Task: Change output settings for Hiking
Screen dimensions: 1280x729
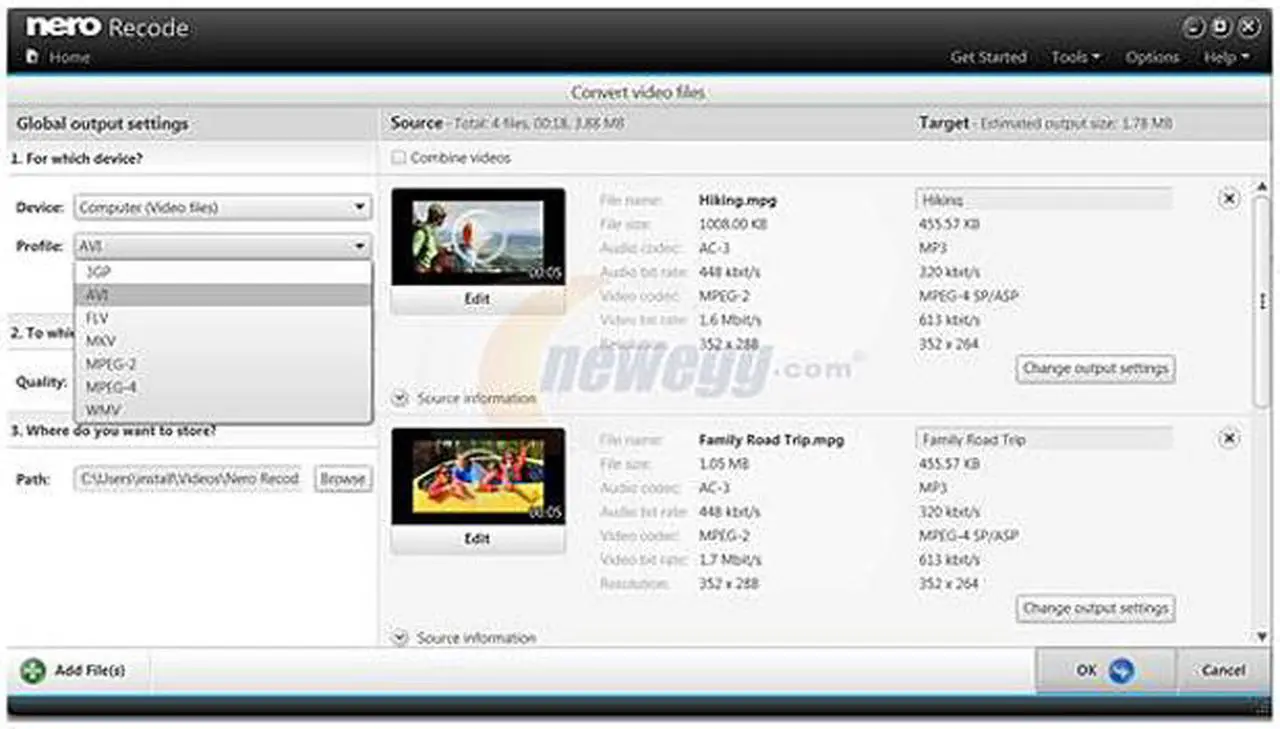Action: pyautogui.click(x=1095, y=368)
